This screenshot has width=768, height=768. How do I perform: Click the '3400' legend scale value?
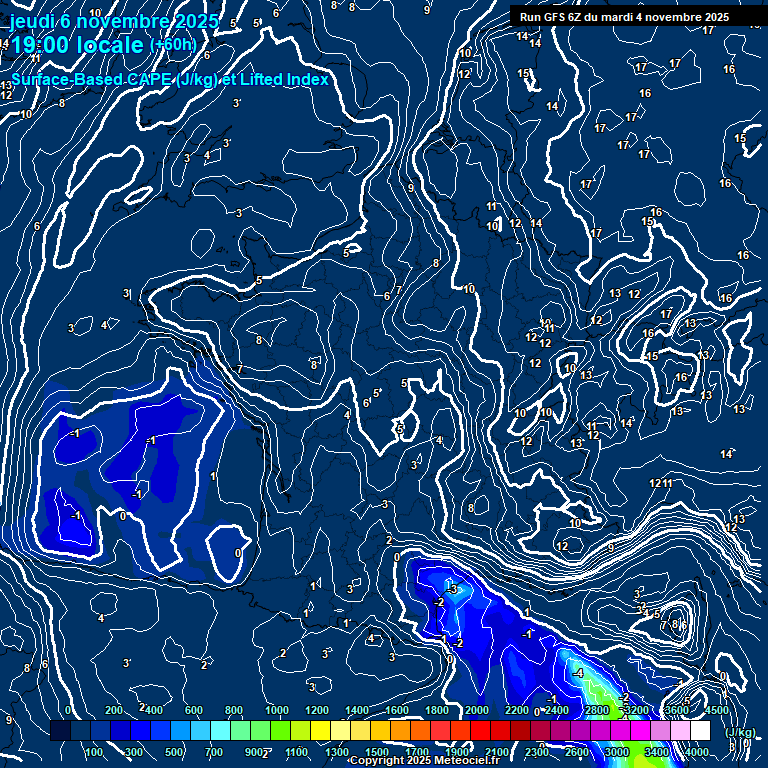point(656,752)
